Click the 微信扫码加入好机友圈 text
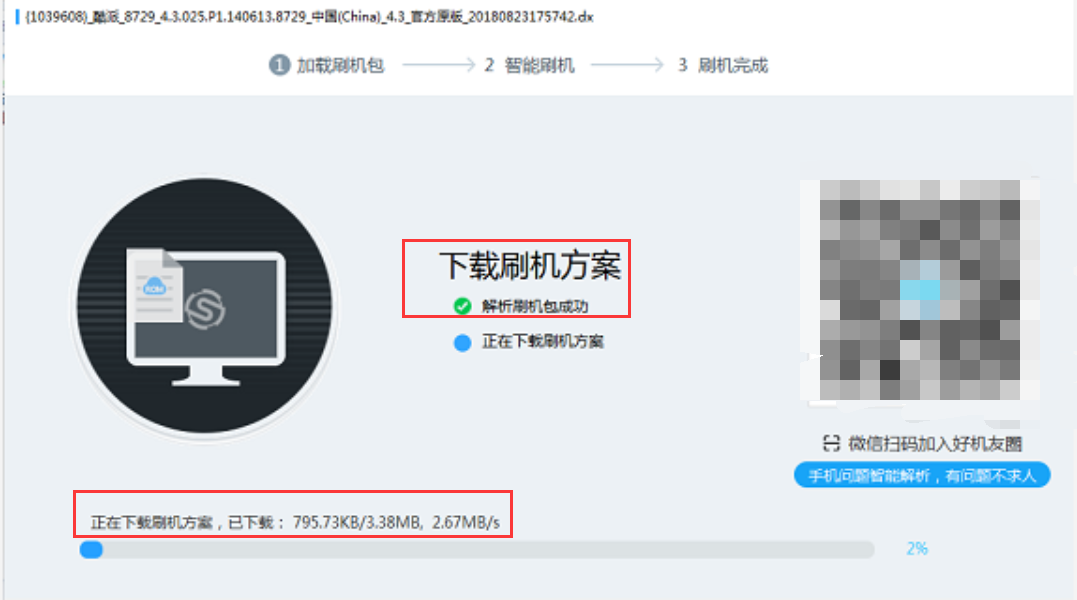The height and width of the screenshot is (600, 1077). [935, 443]
